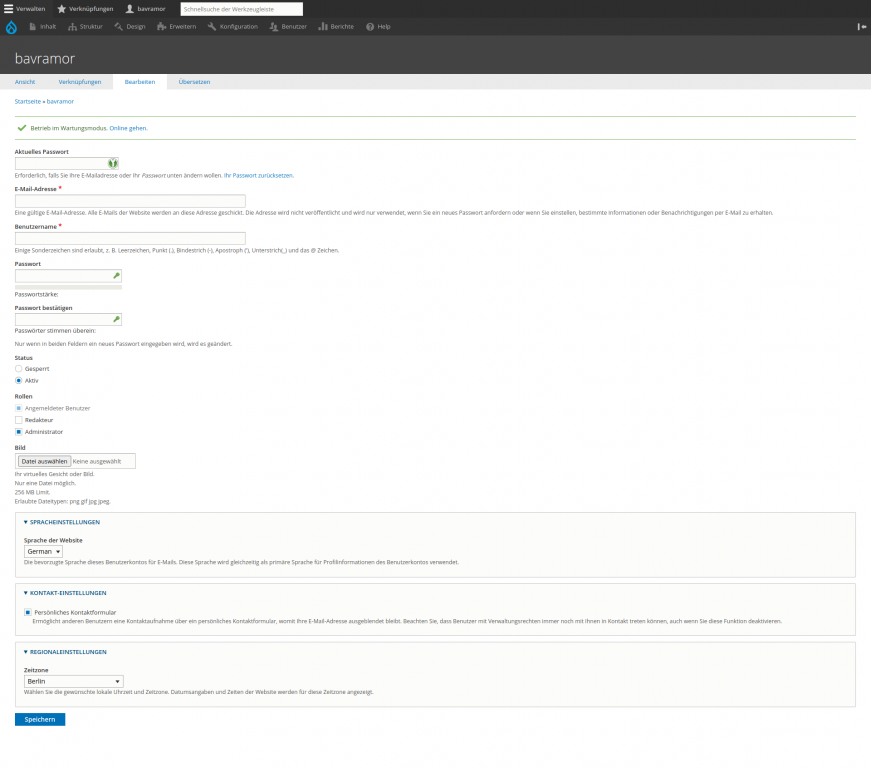Click the toolbar orientation toggle icon
The height and width of the screenshot is (768, 871).
point(861,26)
